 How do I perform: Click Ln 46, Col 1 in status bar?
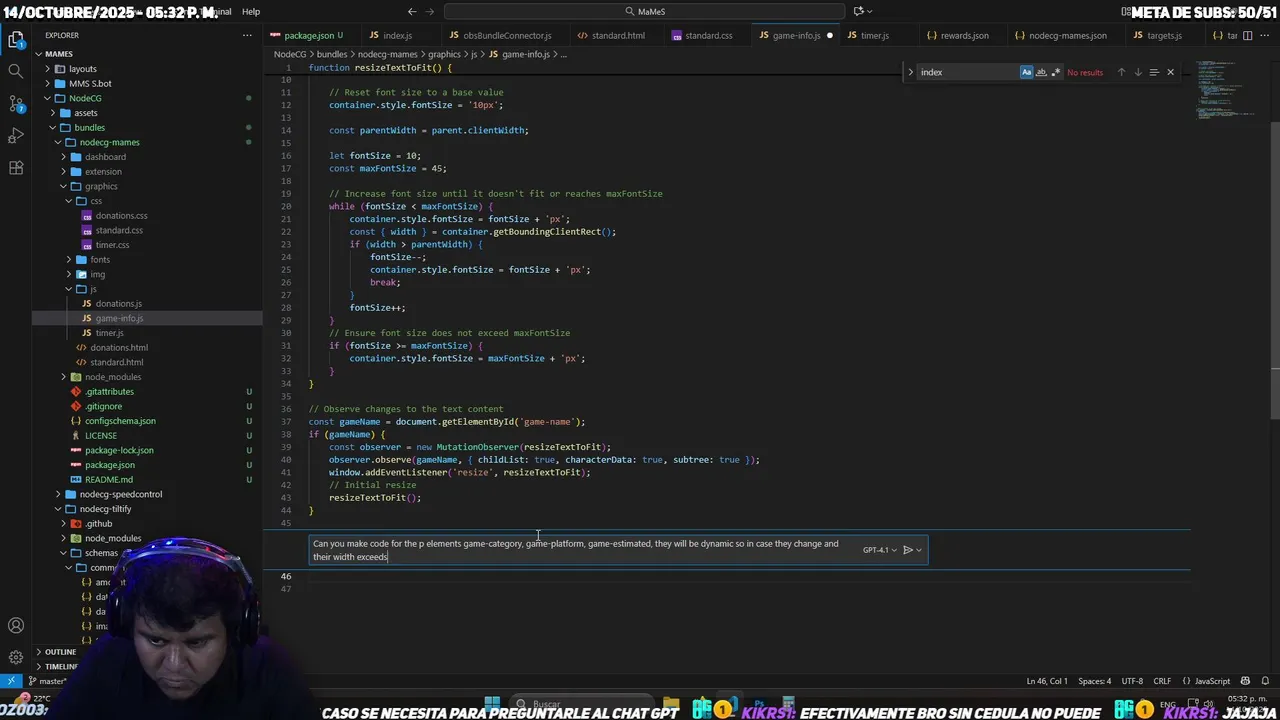click(x=1047, y=681)
